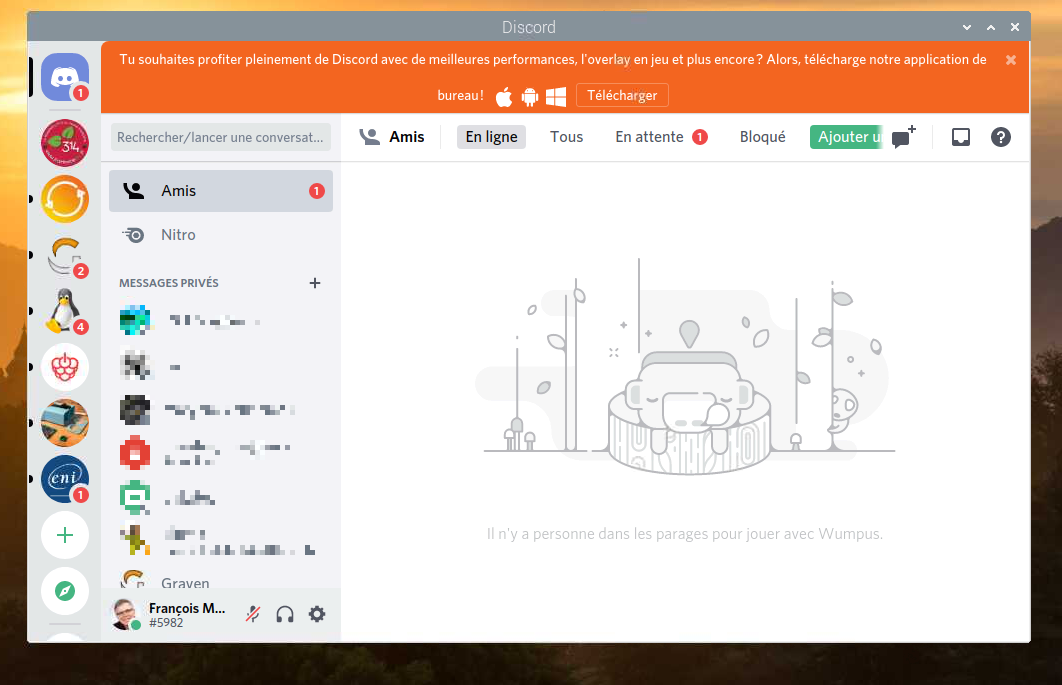The image size is (1062, 685).
Task: Toggle deafen with the headphones icon
Action: [x=285, y=615]
